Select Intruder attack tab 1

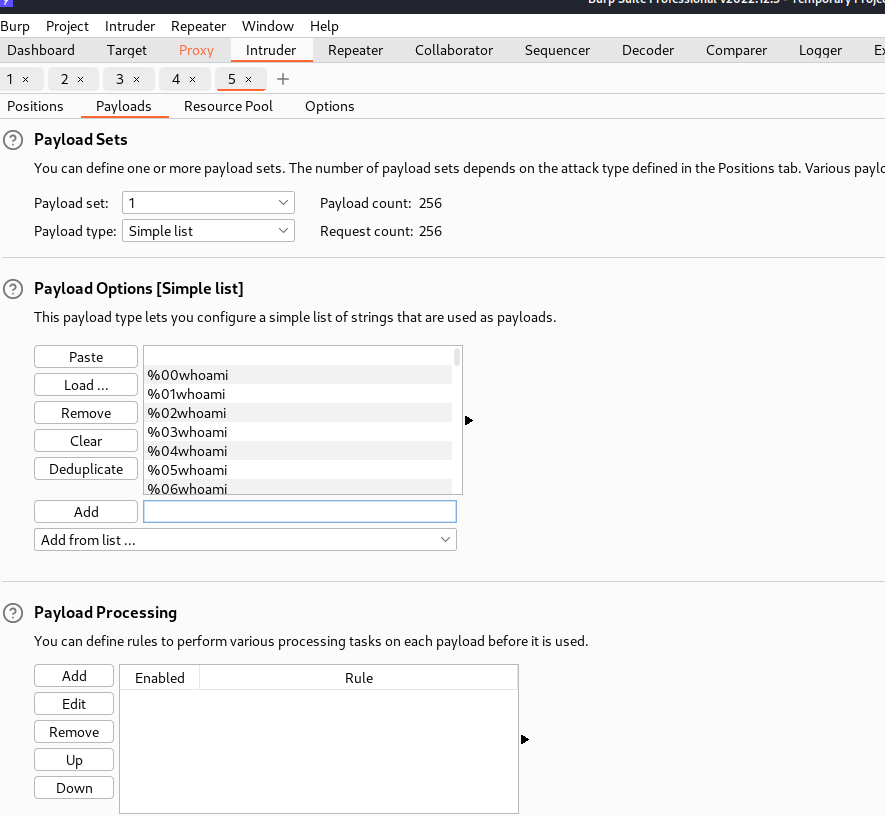click(10, 80)
